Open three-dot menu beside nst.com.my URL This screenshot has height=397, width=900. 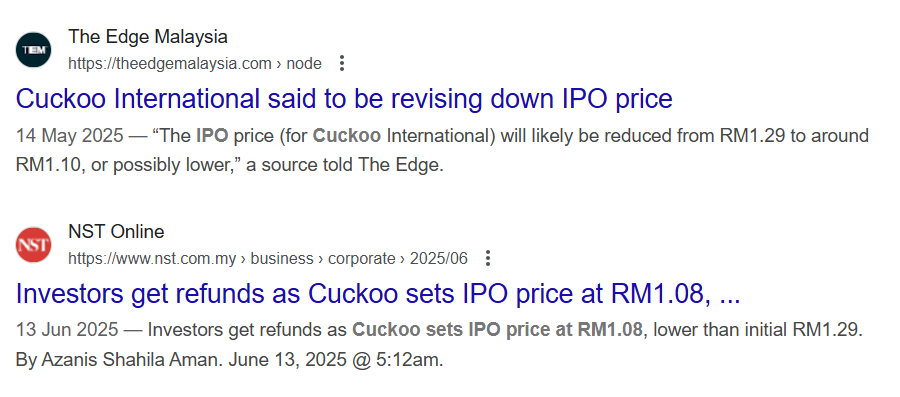tap(488, 258)
